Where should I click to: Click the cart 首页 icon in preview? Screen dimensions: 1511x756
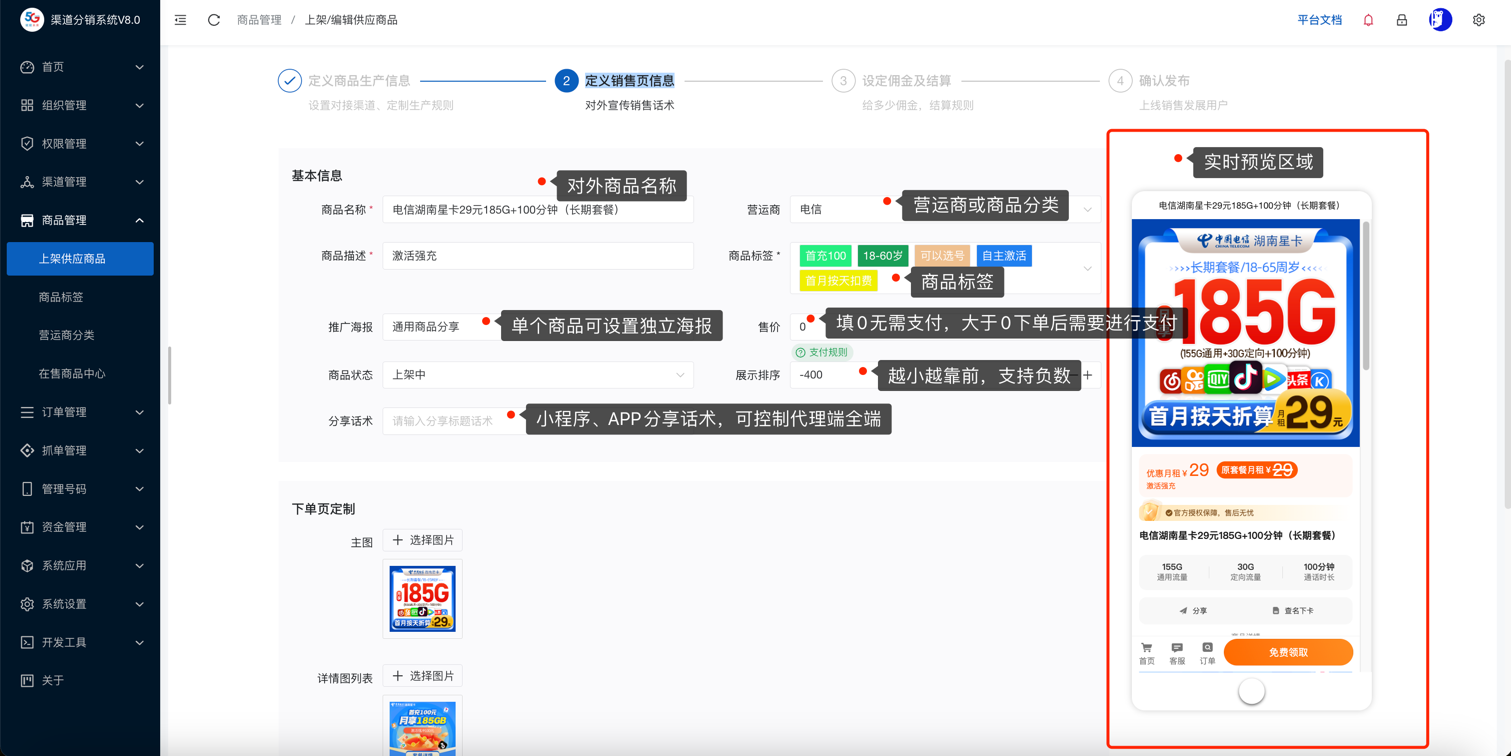pyautogui.click(x=1147, y=653)
